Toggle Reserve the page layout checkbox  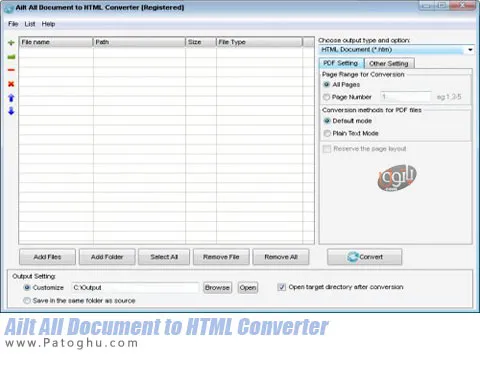327,149
